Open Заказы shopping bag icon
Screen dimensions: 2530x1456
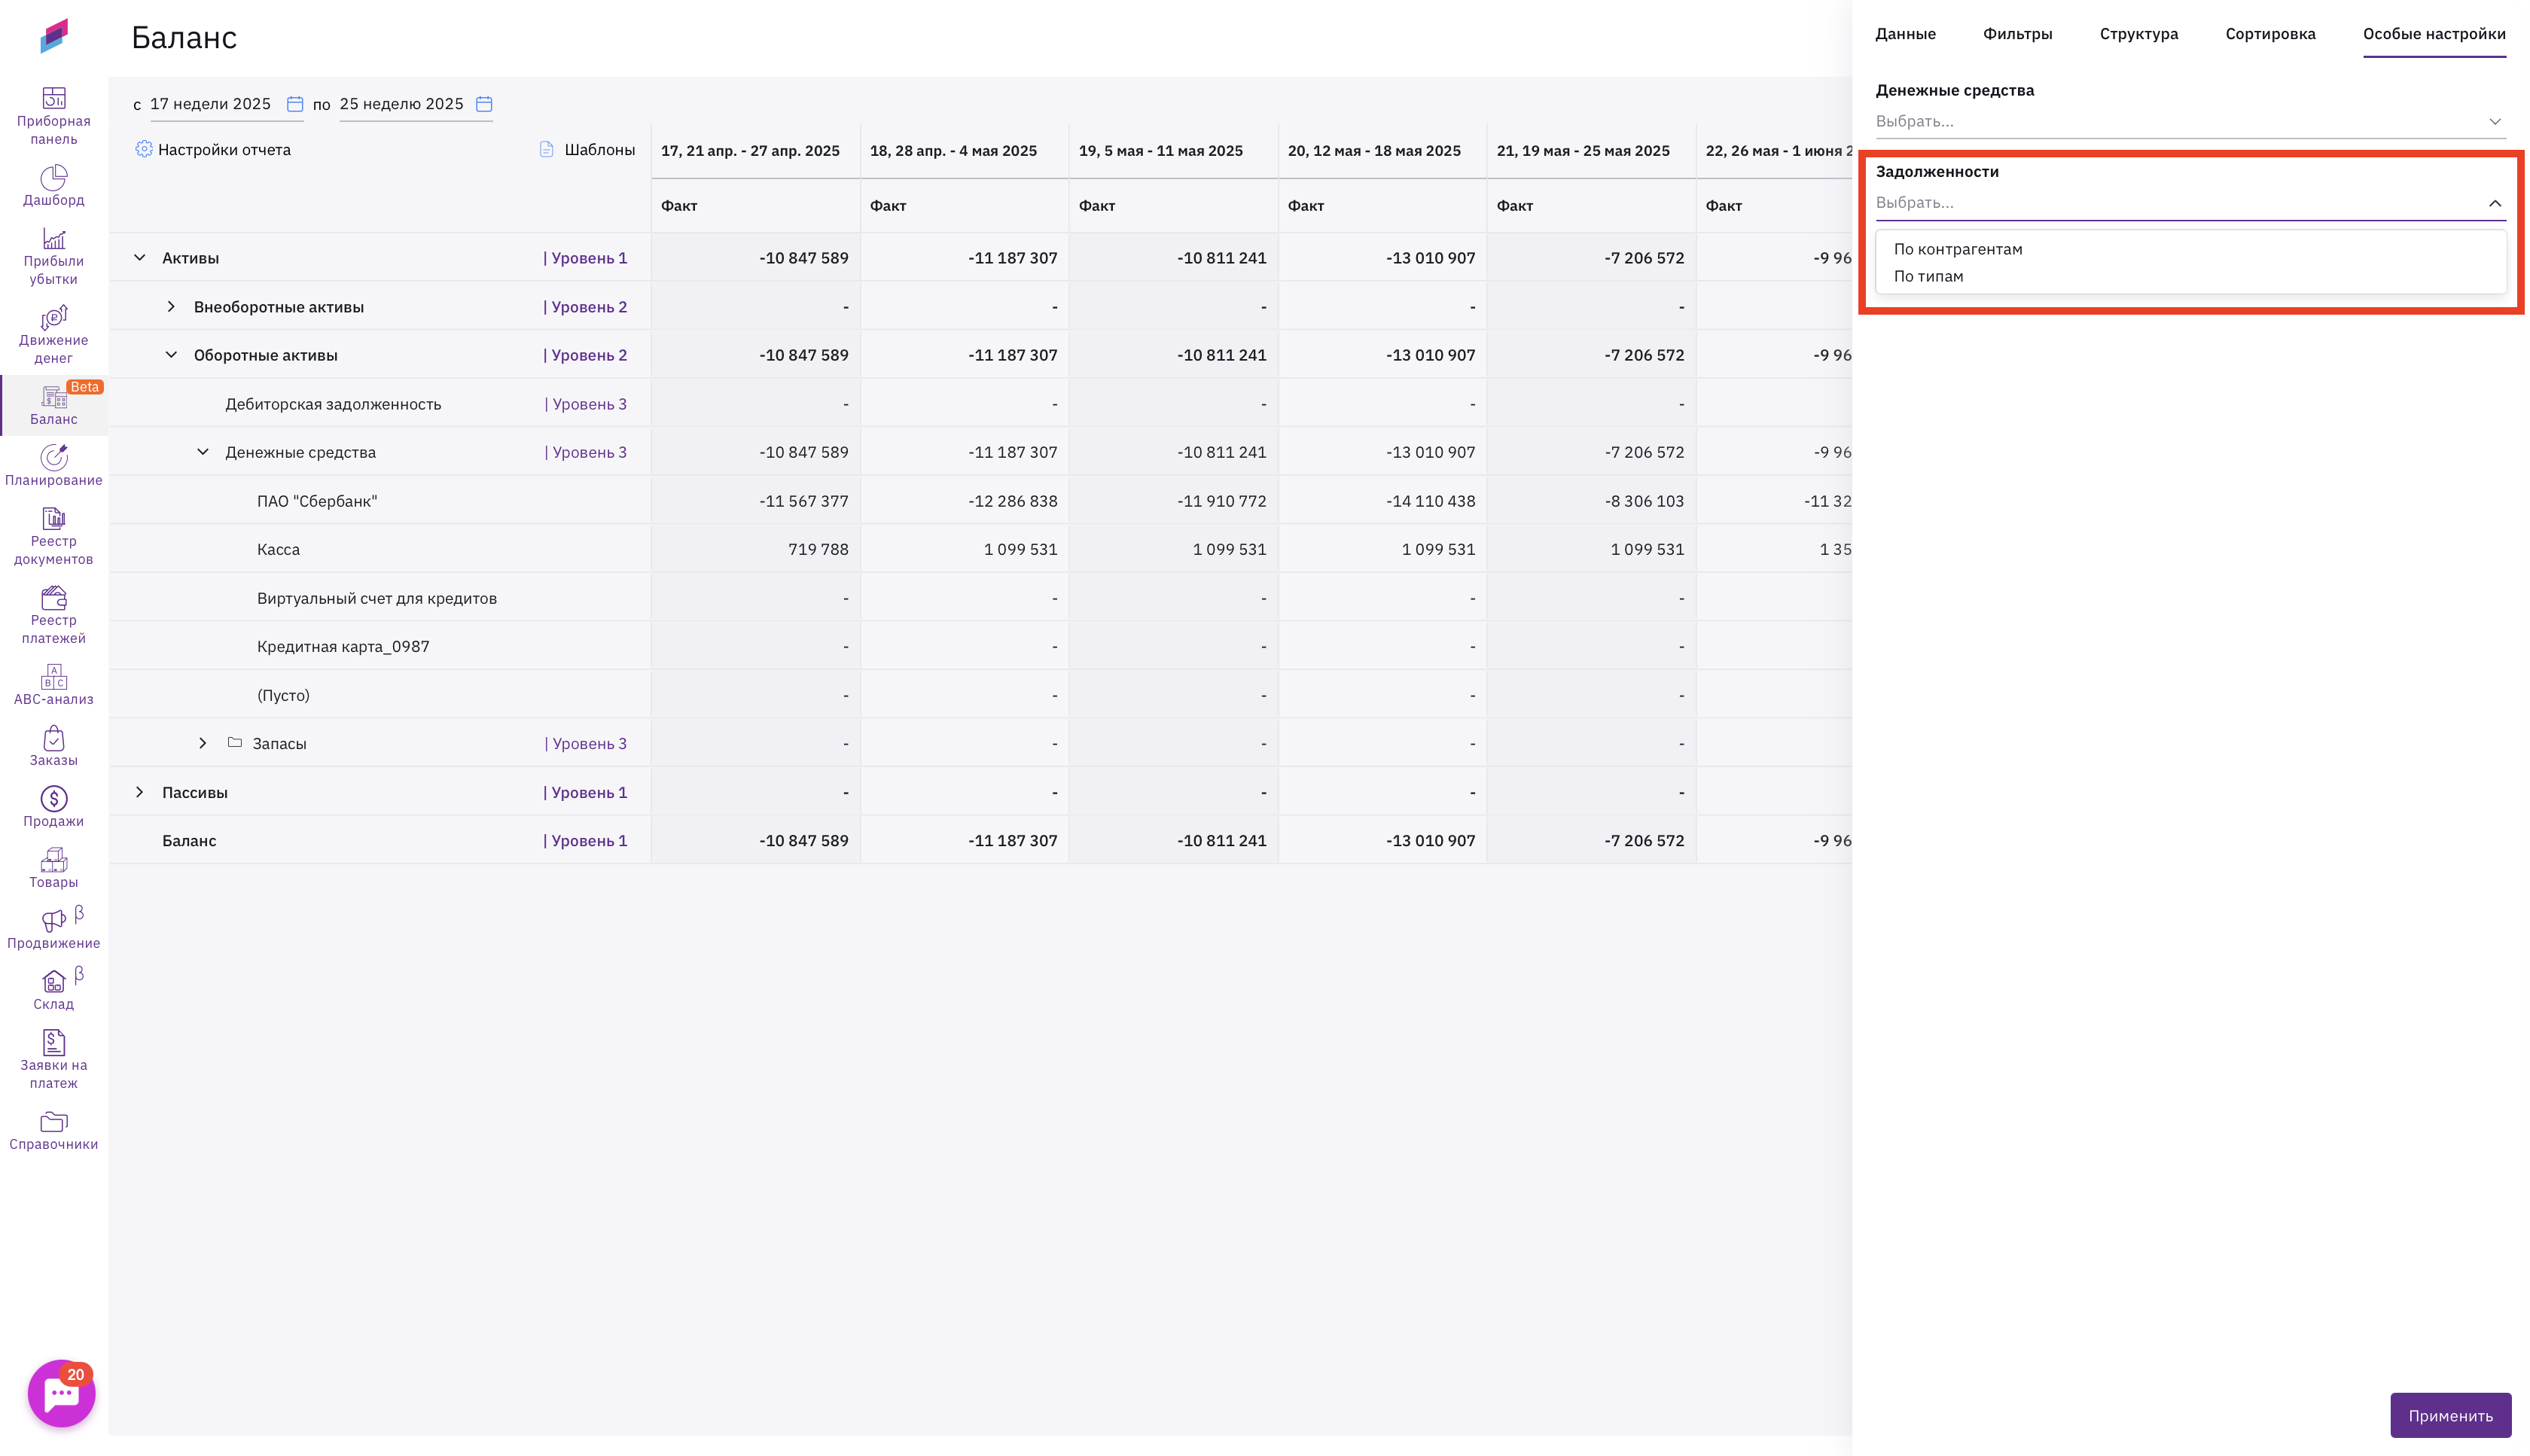click(54, 737)
